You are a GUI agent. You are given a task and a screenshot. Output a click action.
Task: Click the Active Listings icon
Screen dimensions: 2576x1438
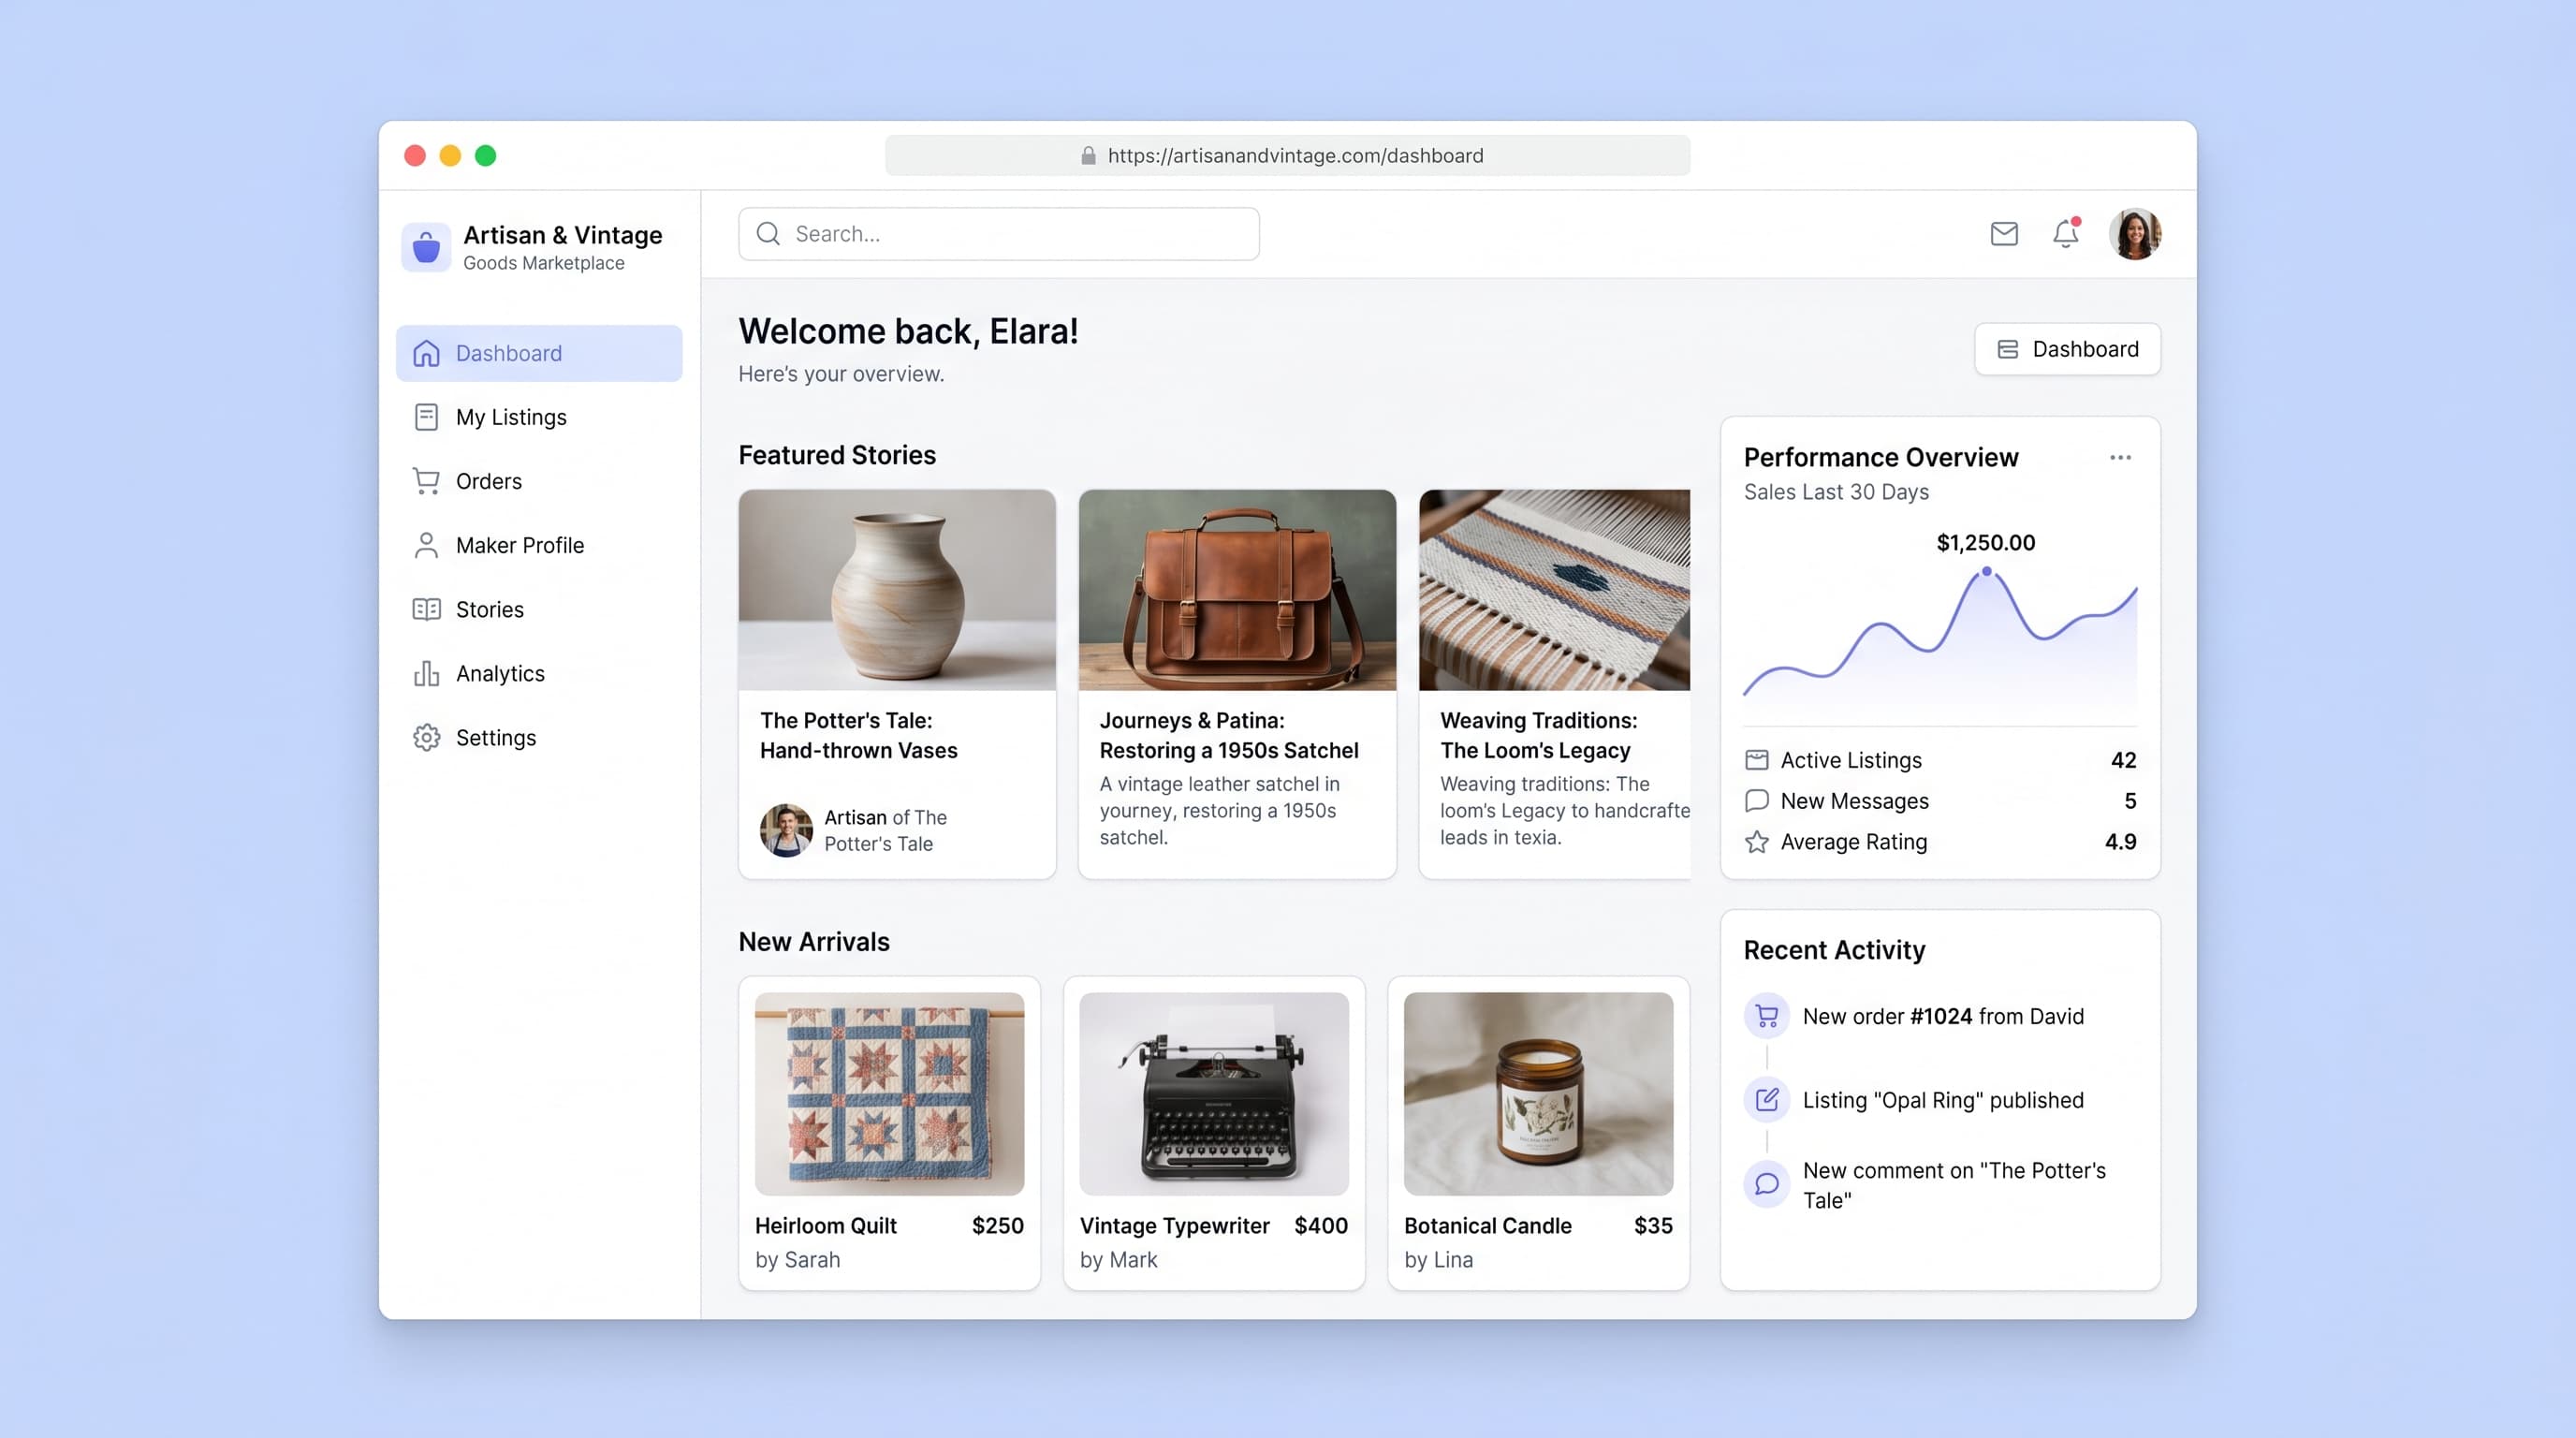(x=1757, y=760)
